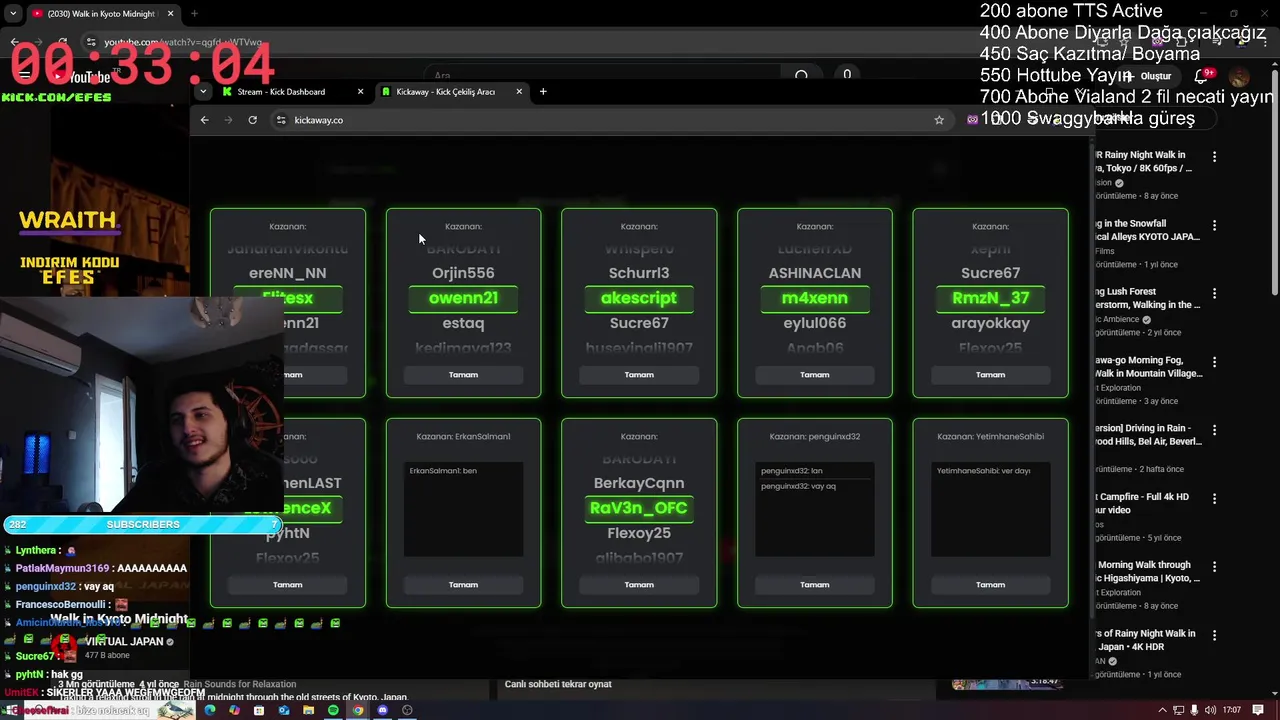The width and height of the screenshot is (1280, 720).
Task: Open Outlook from the taskbar
Action: click(x=284, y=710)
